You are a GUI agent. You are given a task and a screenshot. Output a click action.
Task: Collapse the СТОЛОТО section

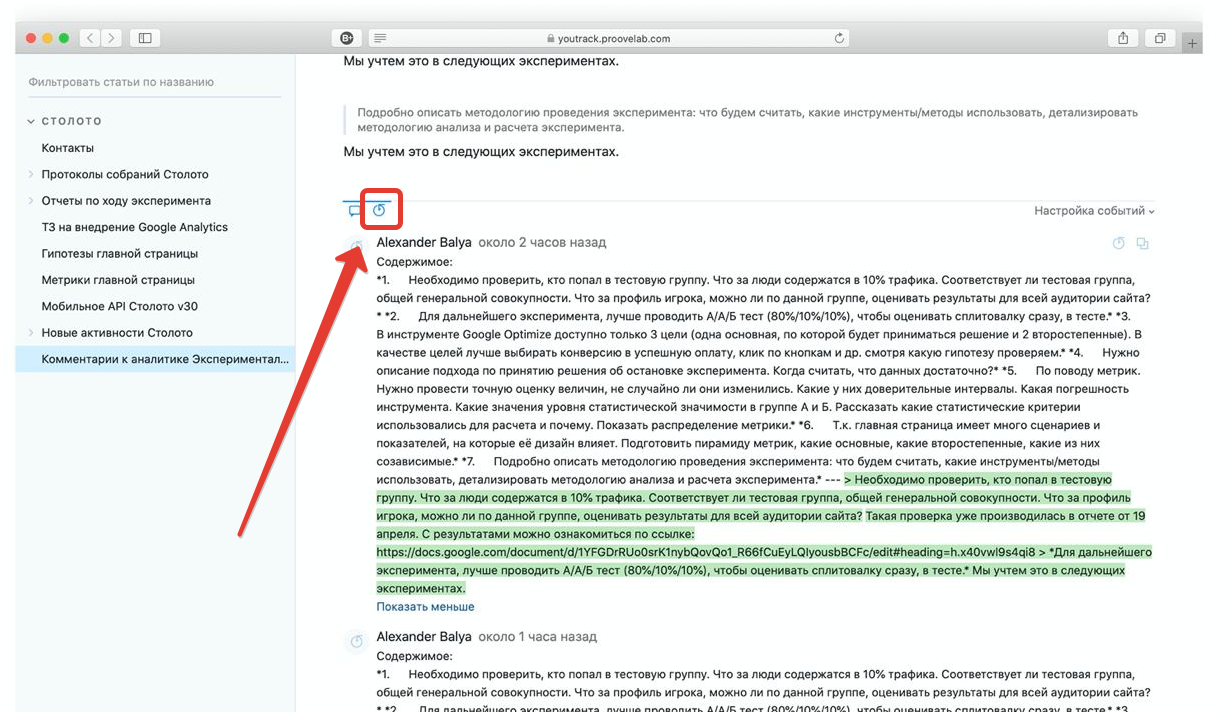click(31, 121)
